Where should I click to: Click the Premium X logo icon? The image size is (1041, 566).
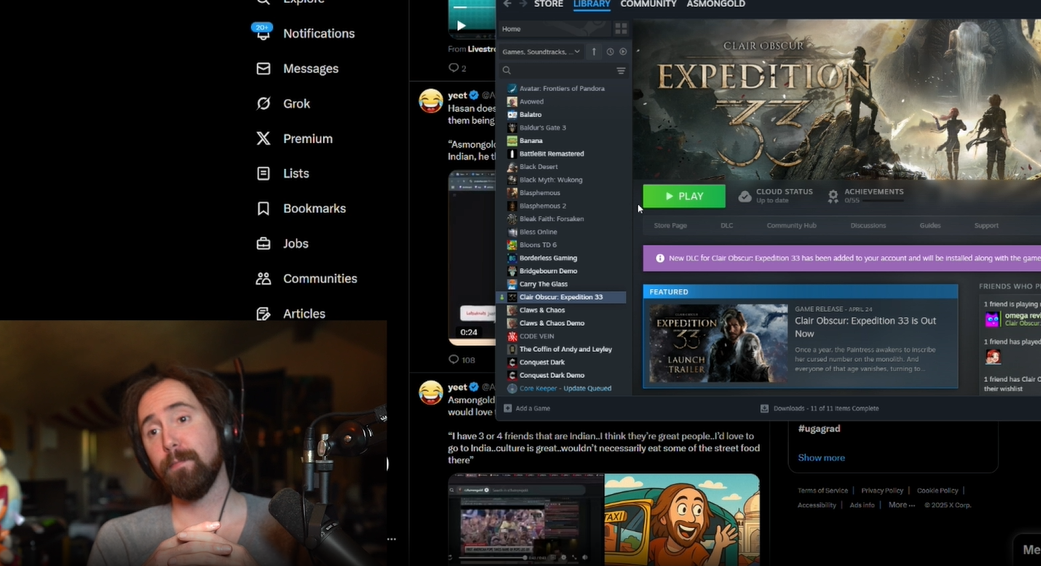click(264, 138)
